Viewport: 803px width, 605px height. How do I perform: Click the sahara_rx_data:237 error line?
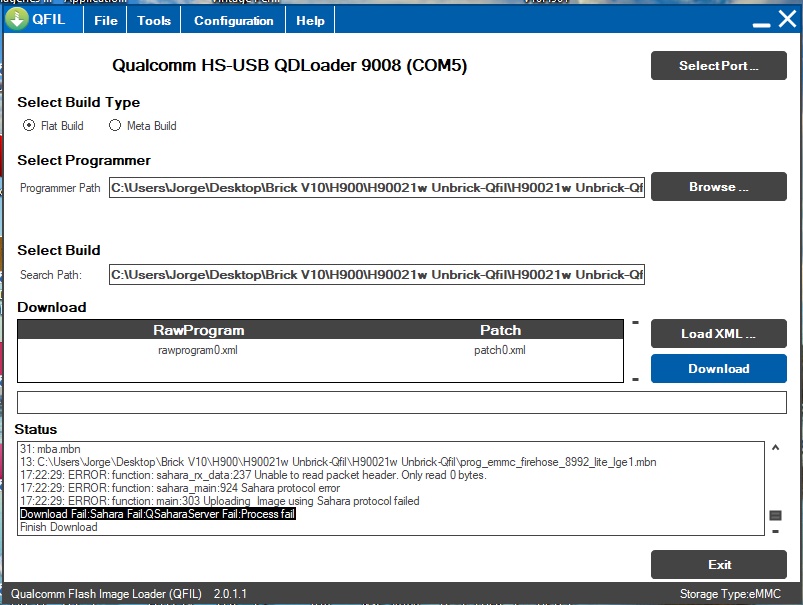coord(253,475)
